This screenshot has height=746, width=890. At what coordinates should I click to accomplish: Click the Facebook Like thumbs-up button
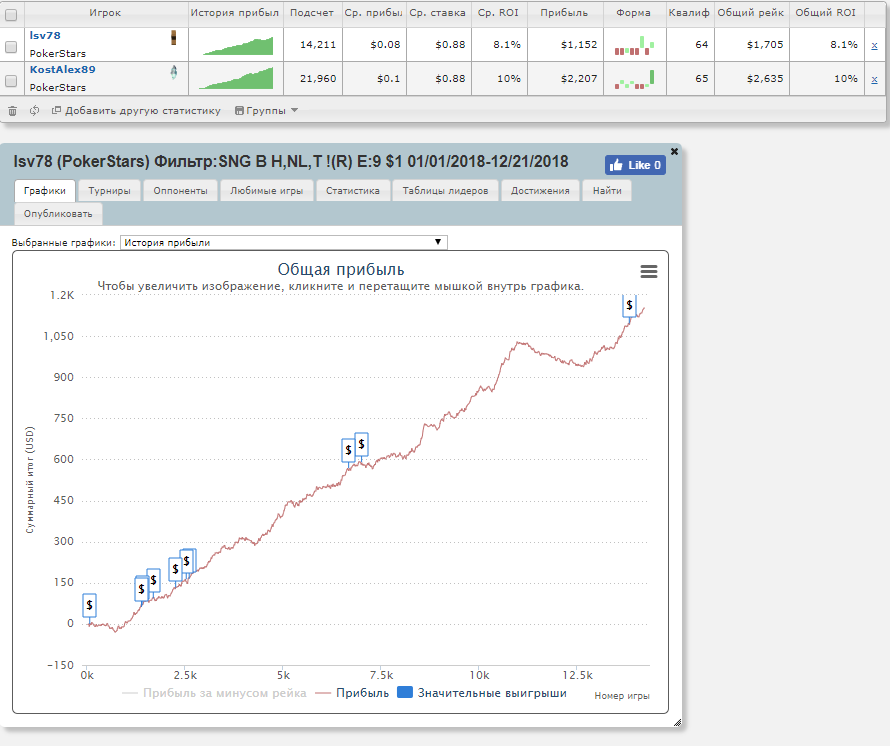click(x=635, y=165)
